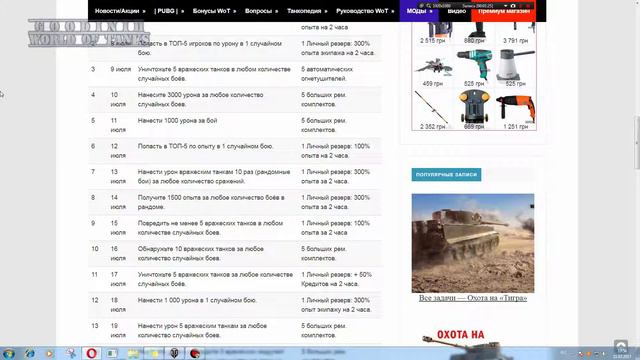Open the ad item priced 3 791 грн
Image resolution: width=640 pixels, height=360 pixels.
click(x=516, y=33)
